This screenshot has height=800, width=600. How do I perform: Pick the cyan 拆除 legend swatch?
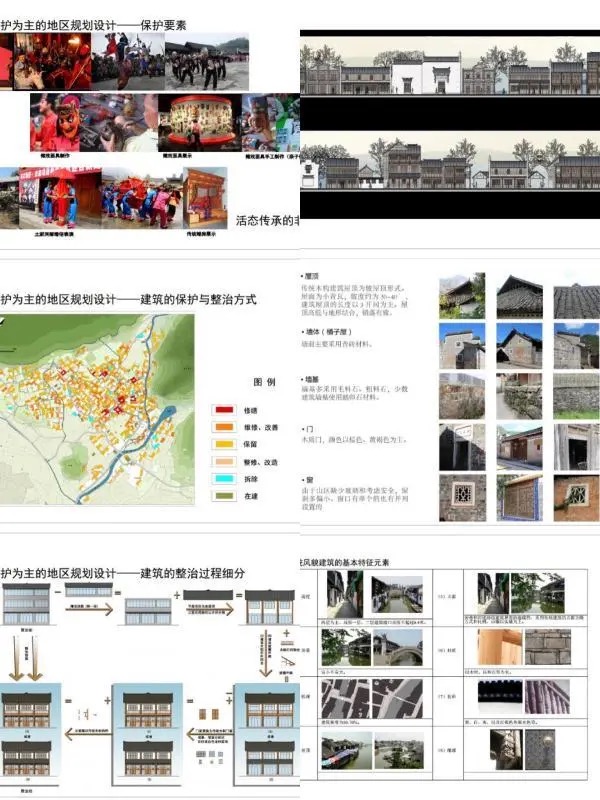[224, 479]
